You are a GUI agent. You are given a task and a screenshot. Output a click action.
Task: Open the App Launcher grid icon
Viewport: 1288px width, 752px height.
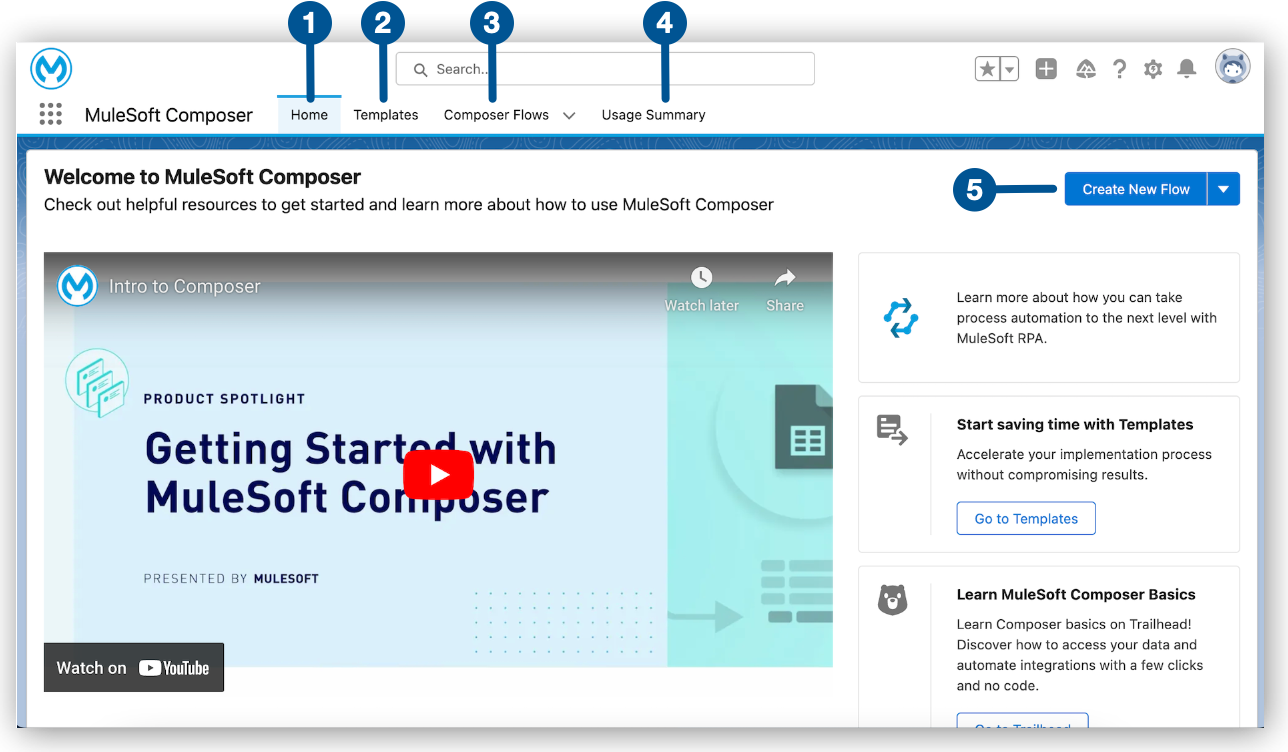coord(50,114)
